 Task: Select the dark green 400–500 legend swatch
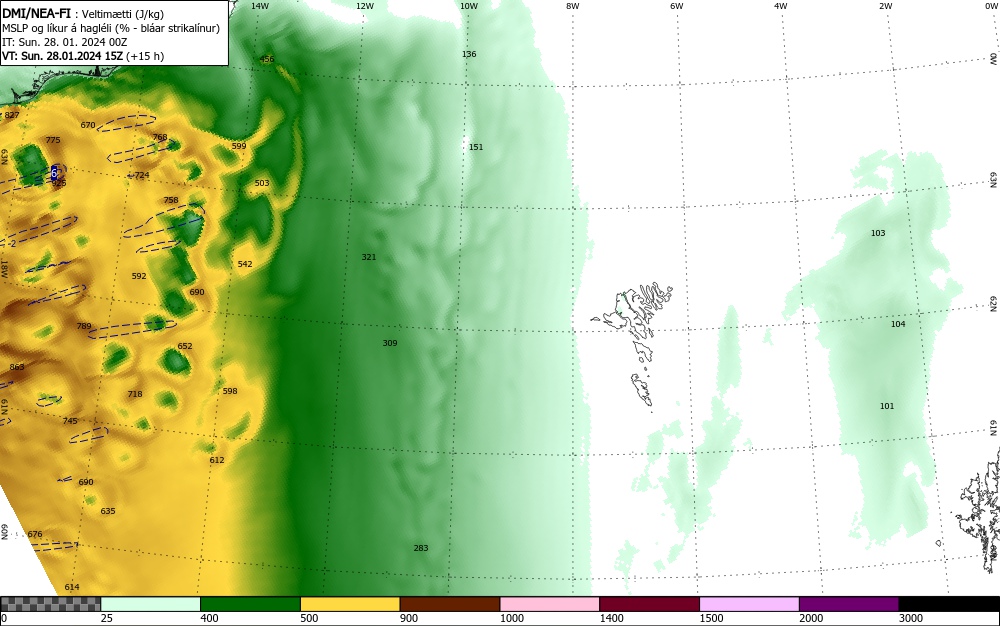click(250, 604)
